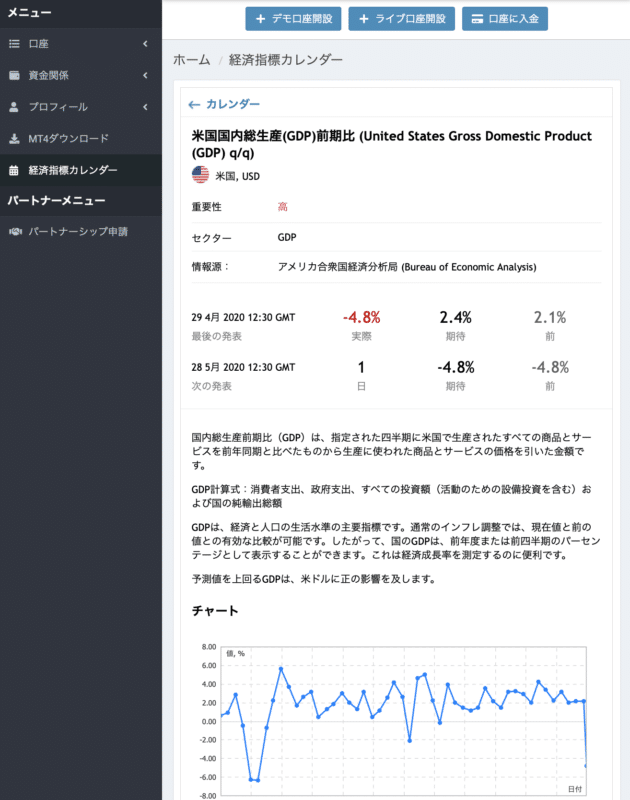Click the expected value 2.4%
This screenshot has height=800, width=630.
[x=456, y=317]
